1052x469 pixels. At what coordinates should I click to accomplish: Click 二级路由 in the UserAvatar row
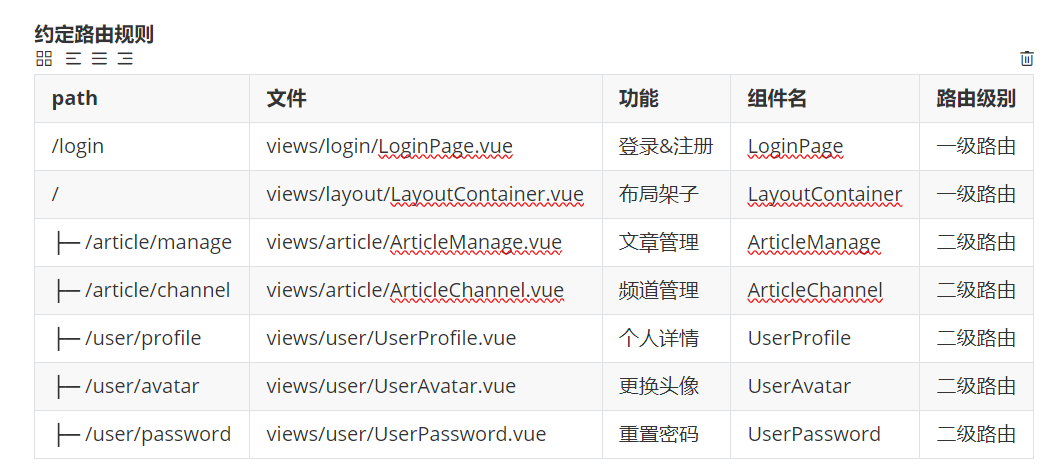[976, 386]
